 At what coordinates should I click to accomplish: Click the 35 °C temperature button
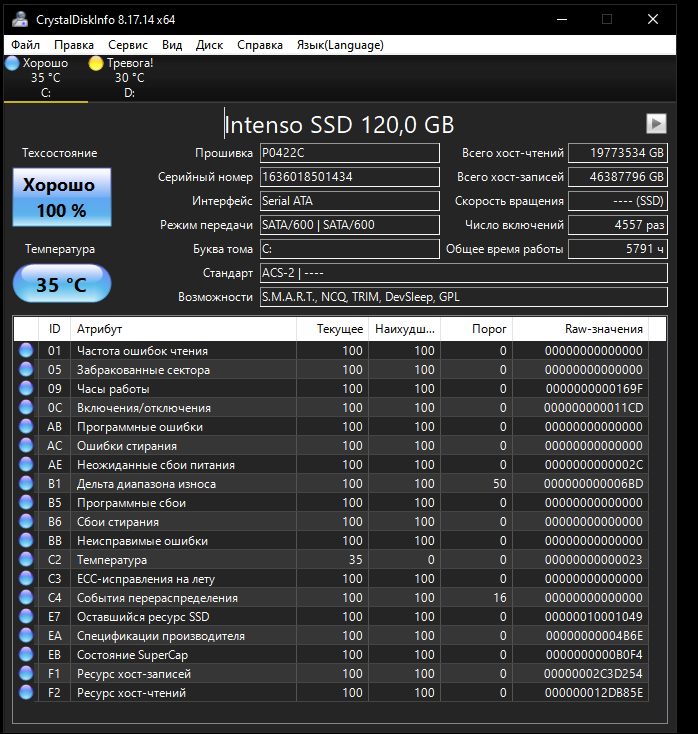tap(62, 284)
